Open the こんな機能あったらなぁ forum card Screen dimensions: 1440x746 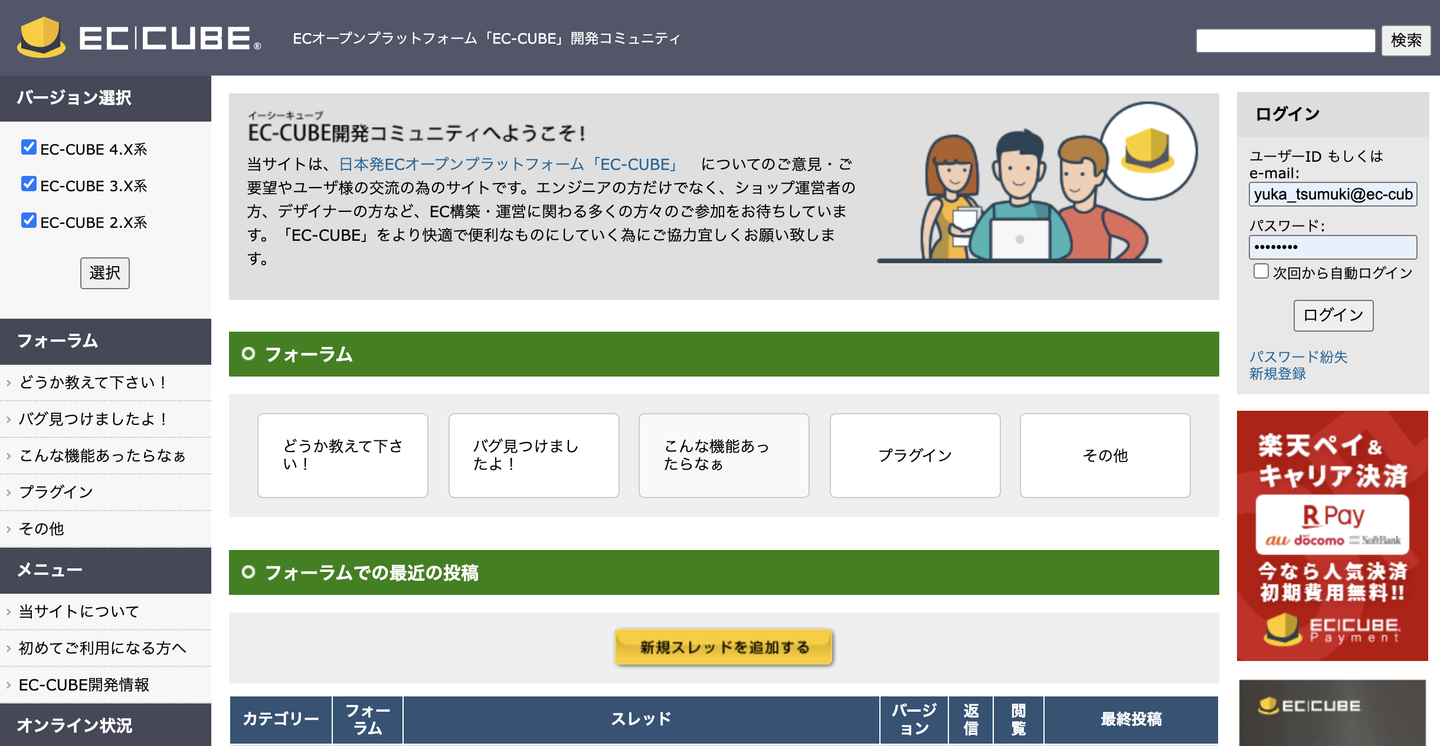[724, 455]
